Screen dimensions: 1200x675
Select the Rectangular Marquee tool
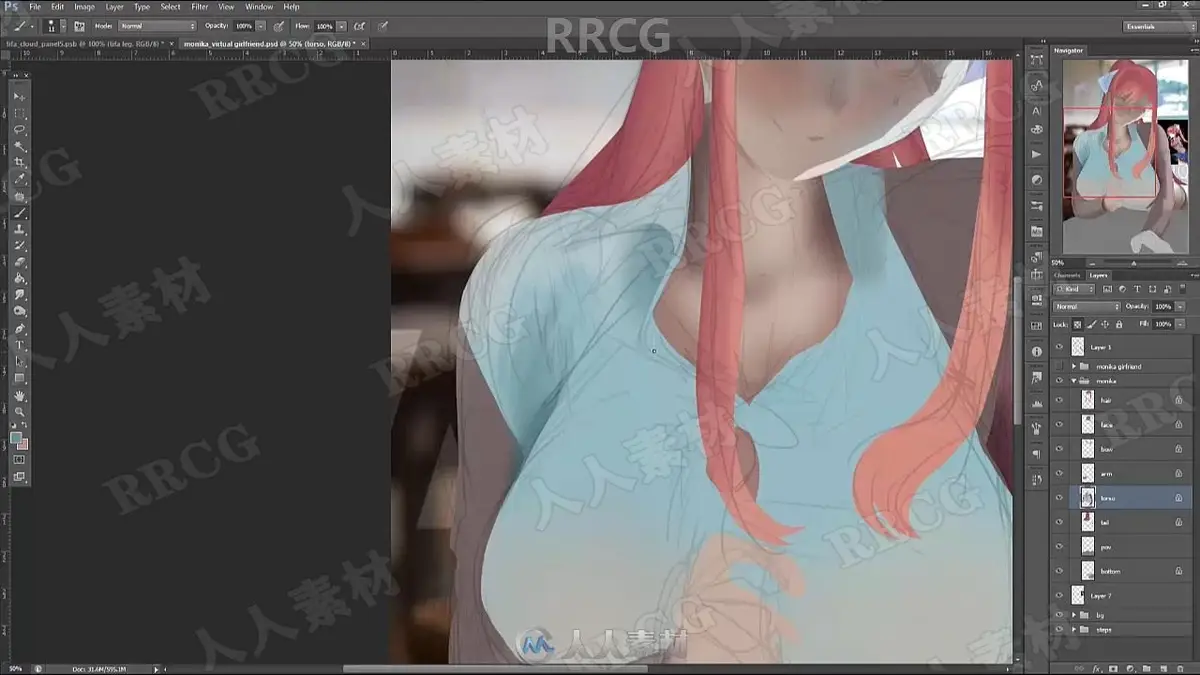[x=19, y=114]
